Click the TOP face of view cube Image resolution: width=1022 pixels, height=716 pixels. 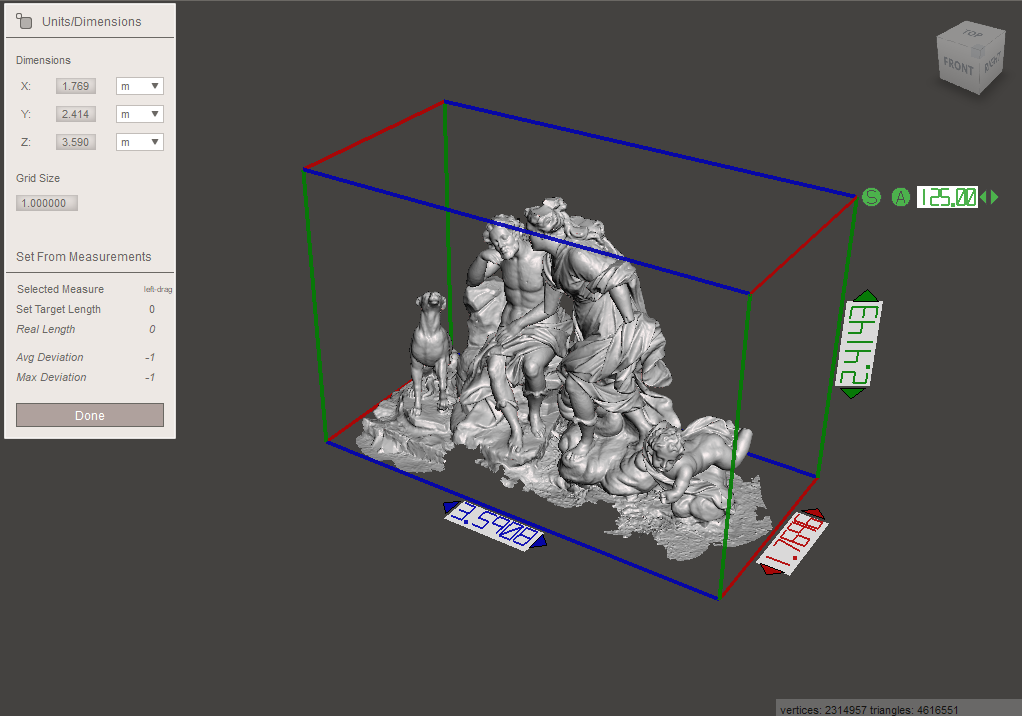pos(972,33)
